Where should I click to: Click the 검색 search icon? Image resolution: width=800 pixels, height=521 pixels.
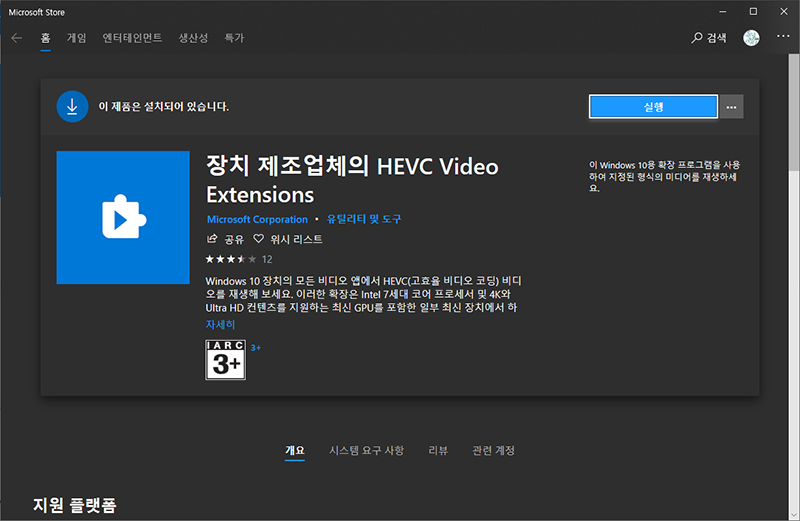click(x=697, y=38)
